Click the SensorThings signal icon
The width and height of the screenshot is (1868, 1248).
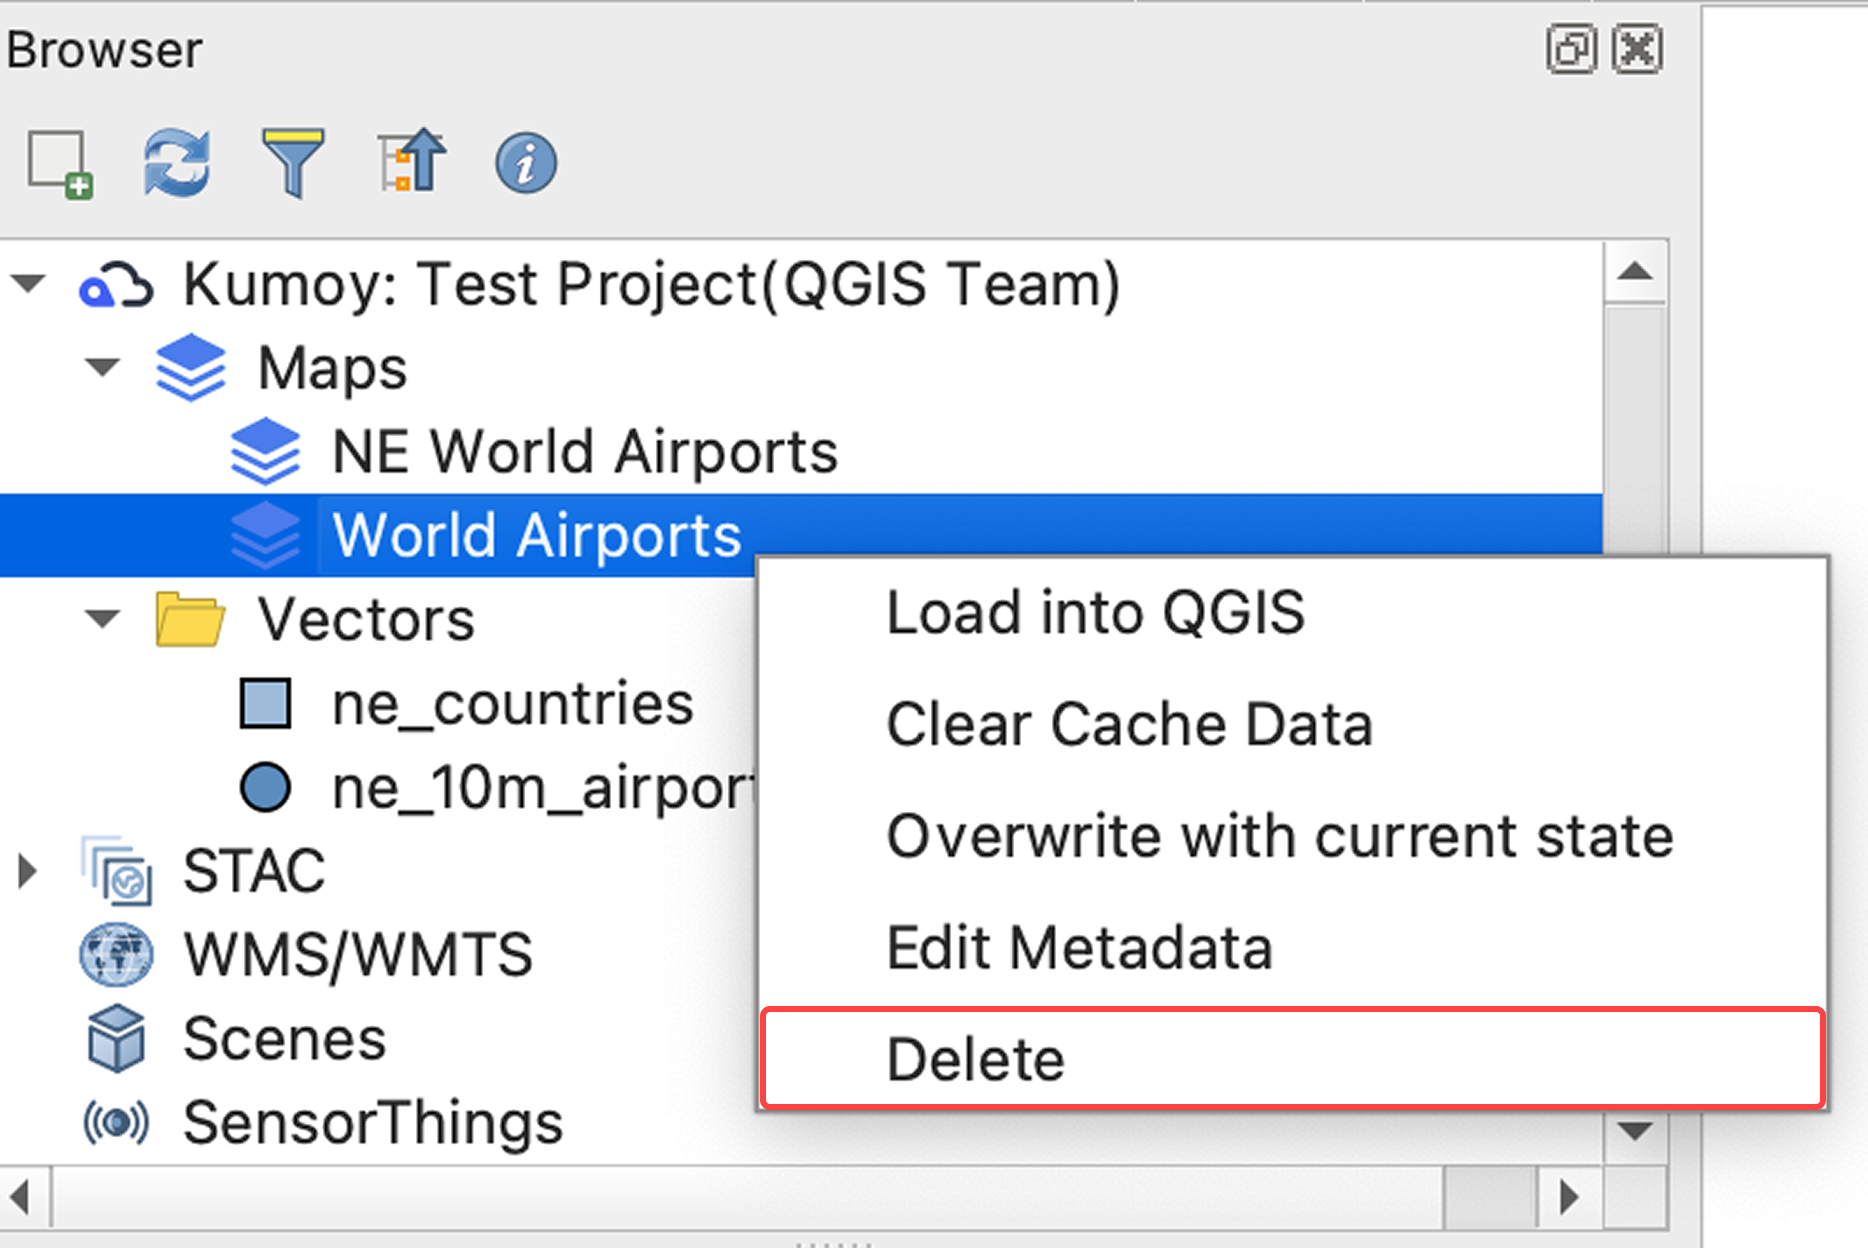(x=117, y=1122)
